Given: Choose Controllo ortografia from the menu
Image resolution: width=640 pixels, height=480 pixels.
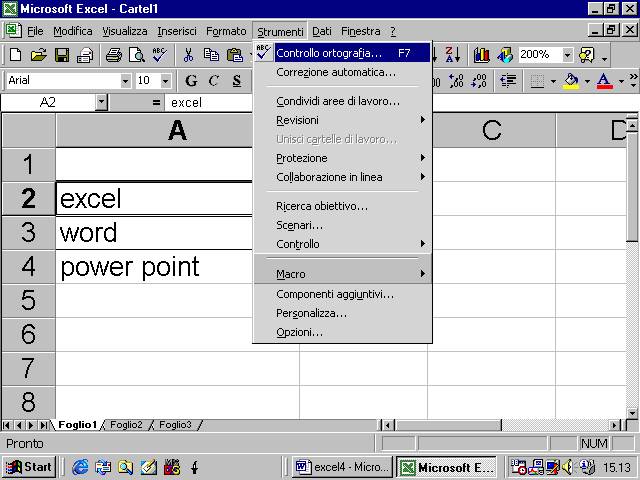Looking at the screenshot, I should [x=342, y=53].
